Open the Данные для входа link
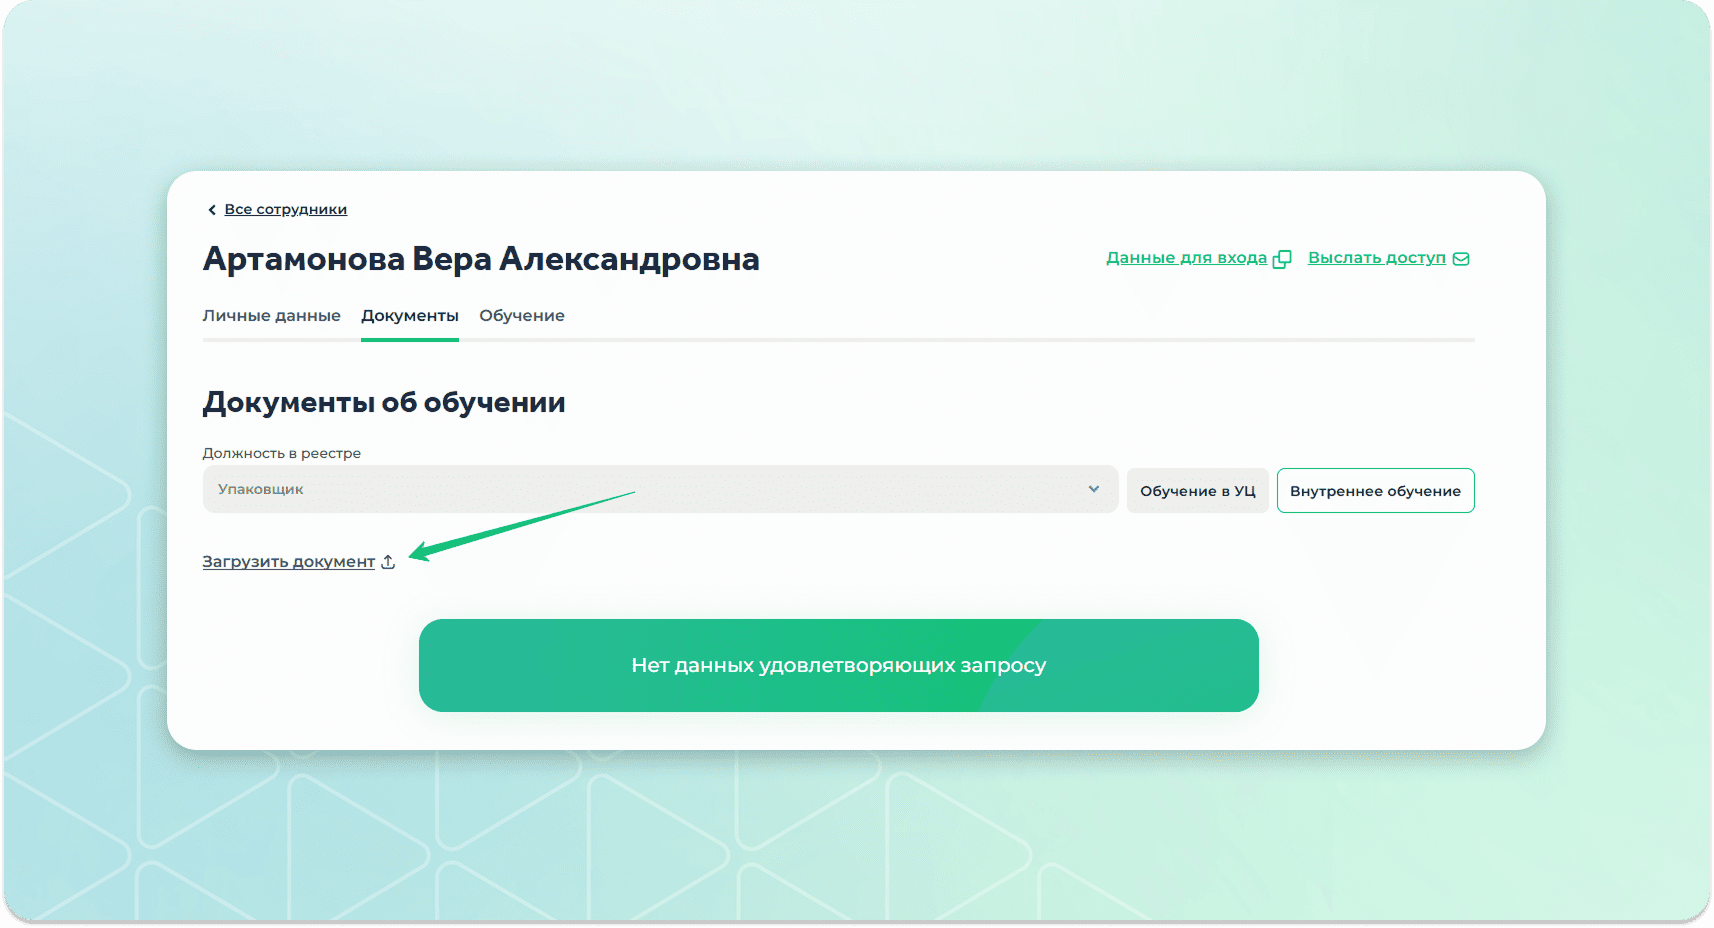1714x928 pixels. tap(1186, 258)
